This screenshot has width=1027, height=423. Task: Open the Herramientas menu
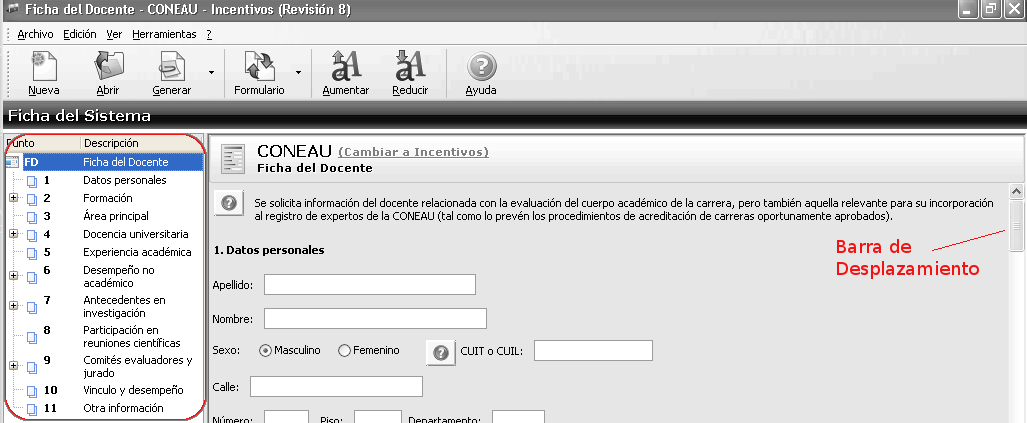click(x=164, y=34)
